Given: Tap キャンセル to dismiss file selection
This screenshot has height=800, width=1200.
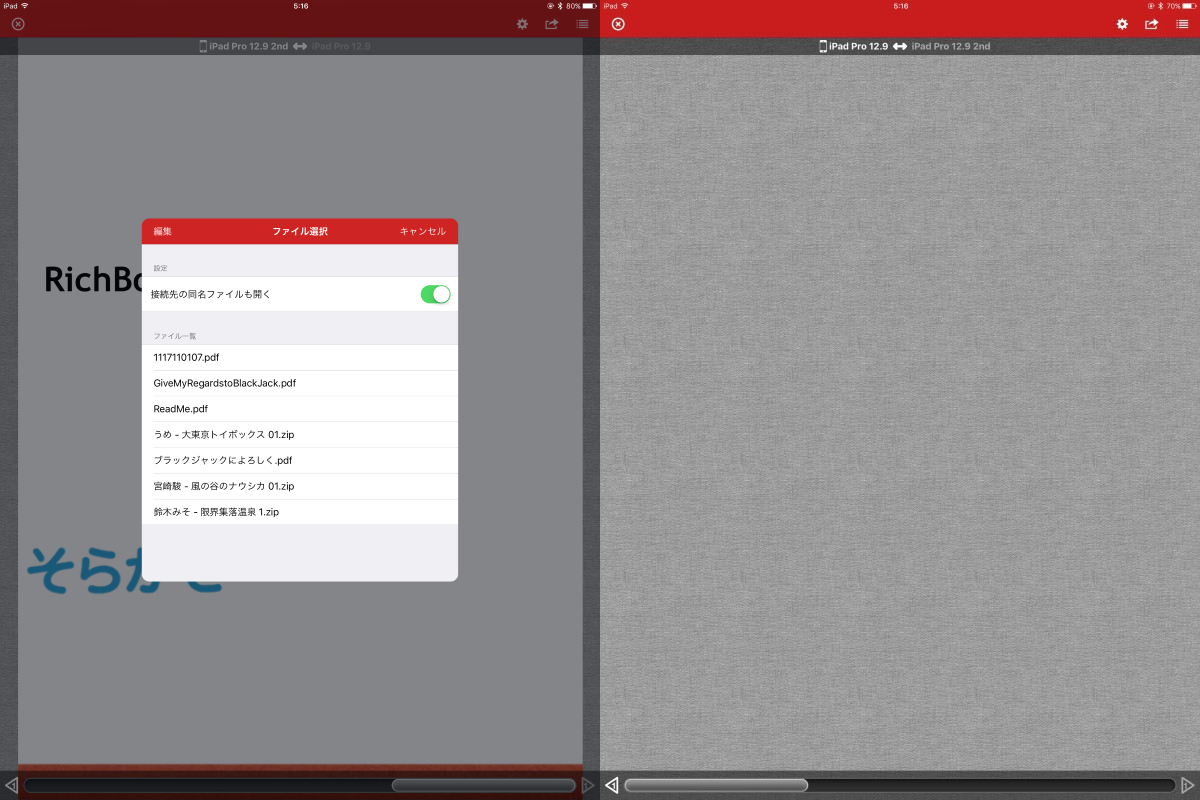Looking at the screenshot, I should point(422,231).
